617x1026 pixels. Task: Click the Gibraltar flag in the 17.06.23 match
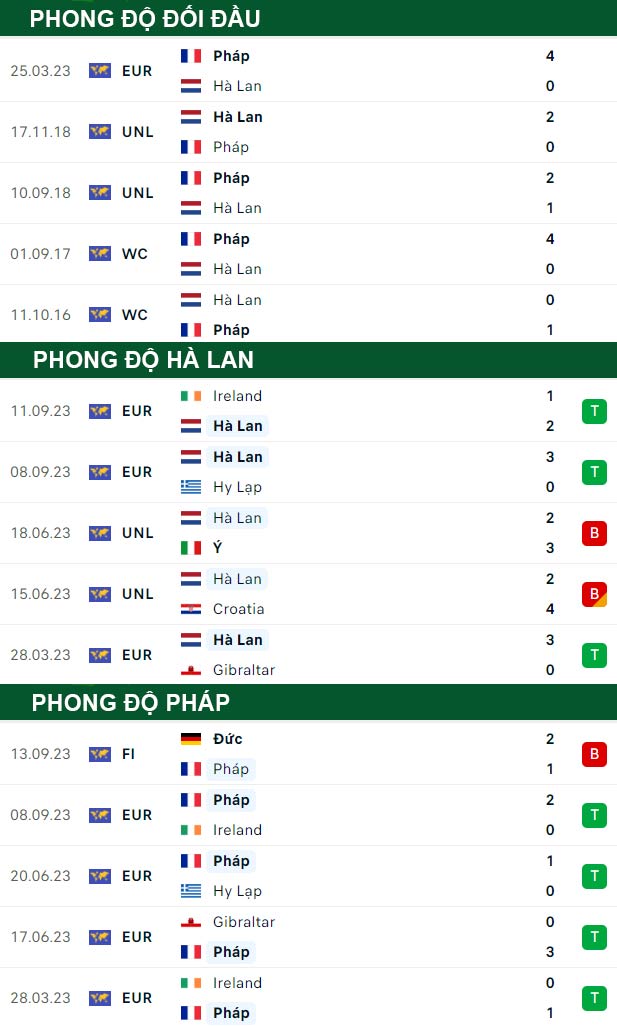point(191,922)
